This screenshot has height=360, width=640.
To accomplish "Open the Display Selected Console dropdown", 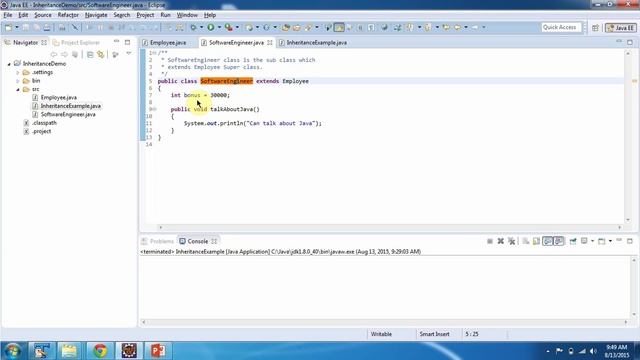I will (593, 241).
